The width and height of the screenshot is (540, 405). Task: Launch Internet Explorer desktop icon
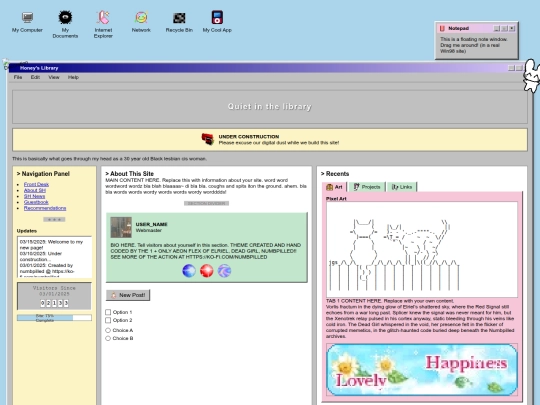point(103,24)
